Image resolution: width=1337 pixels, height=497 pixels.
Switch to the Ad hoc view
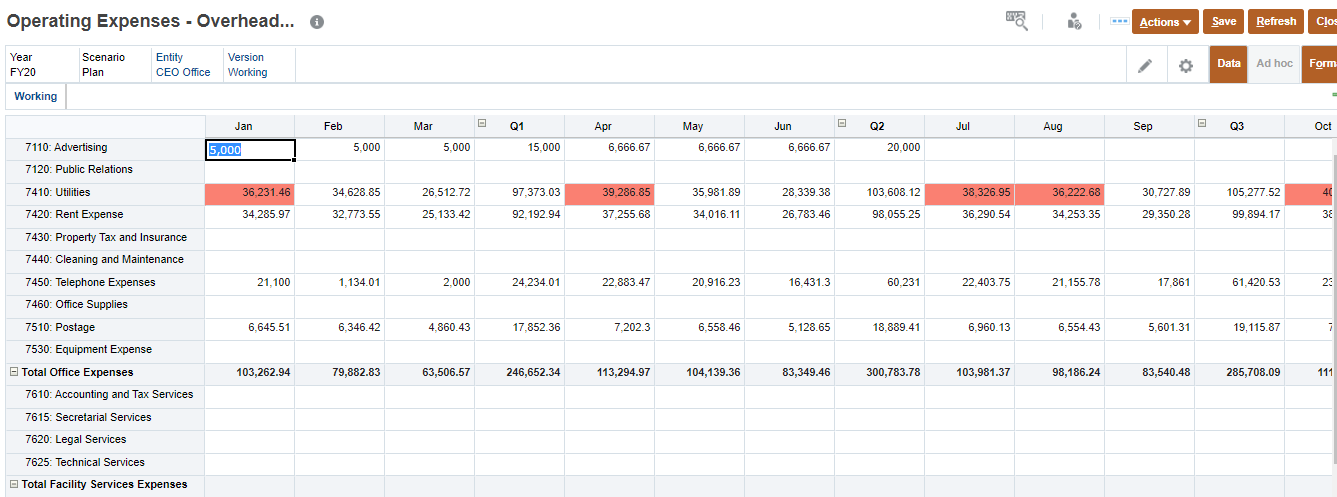point(1274,64)
